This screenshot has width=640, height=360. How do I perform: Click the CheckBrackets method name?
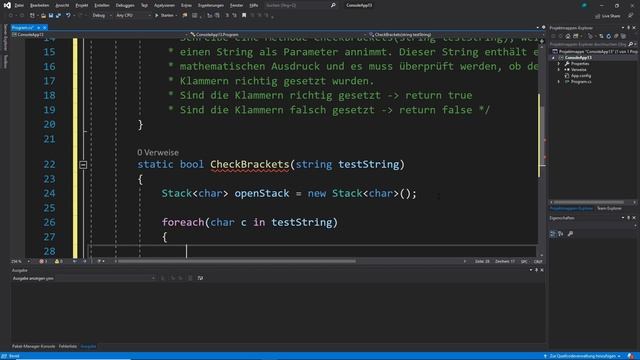click(249, 164)
